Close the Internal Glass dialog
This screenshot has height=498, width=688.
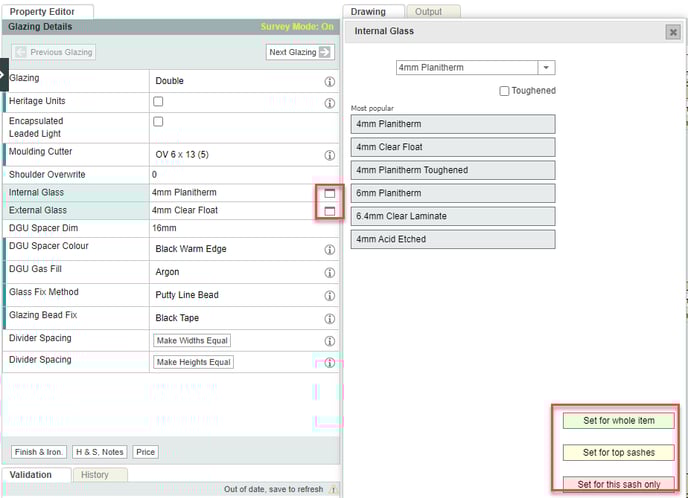673,32
